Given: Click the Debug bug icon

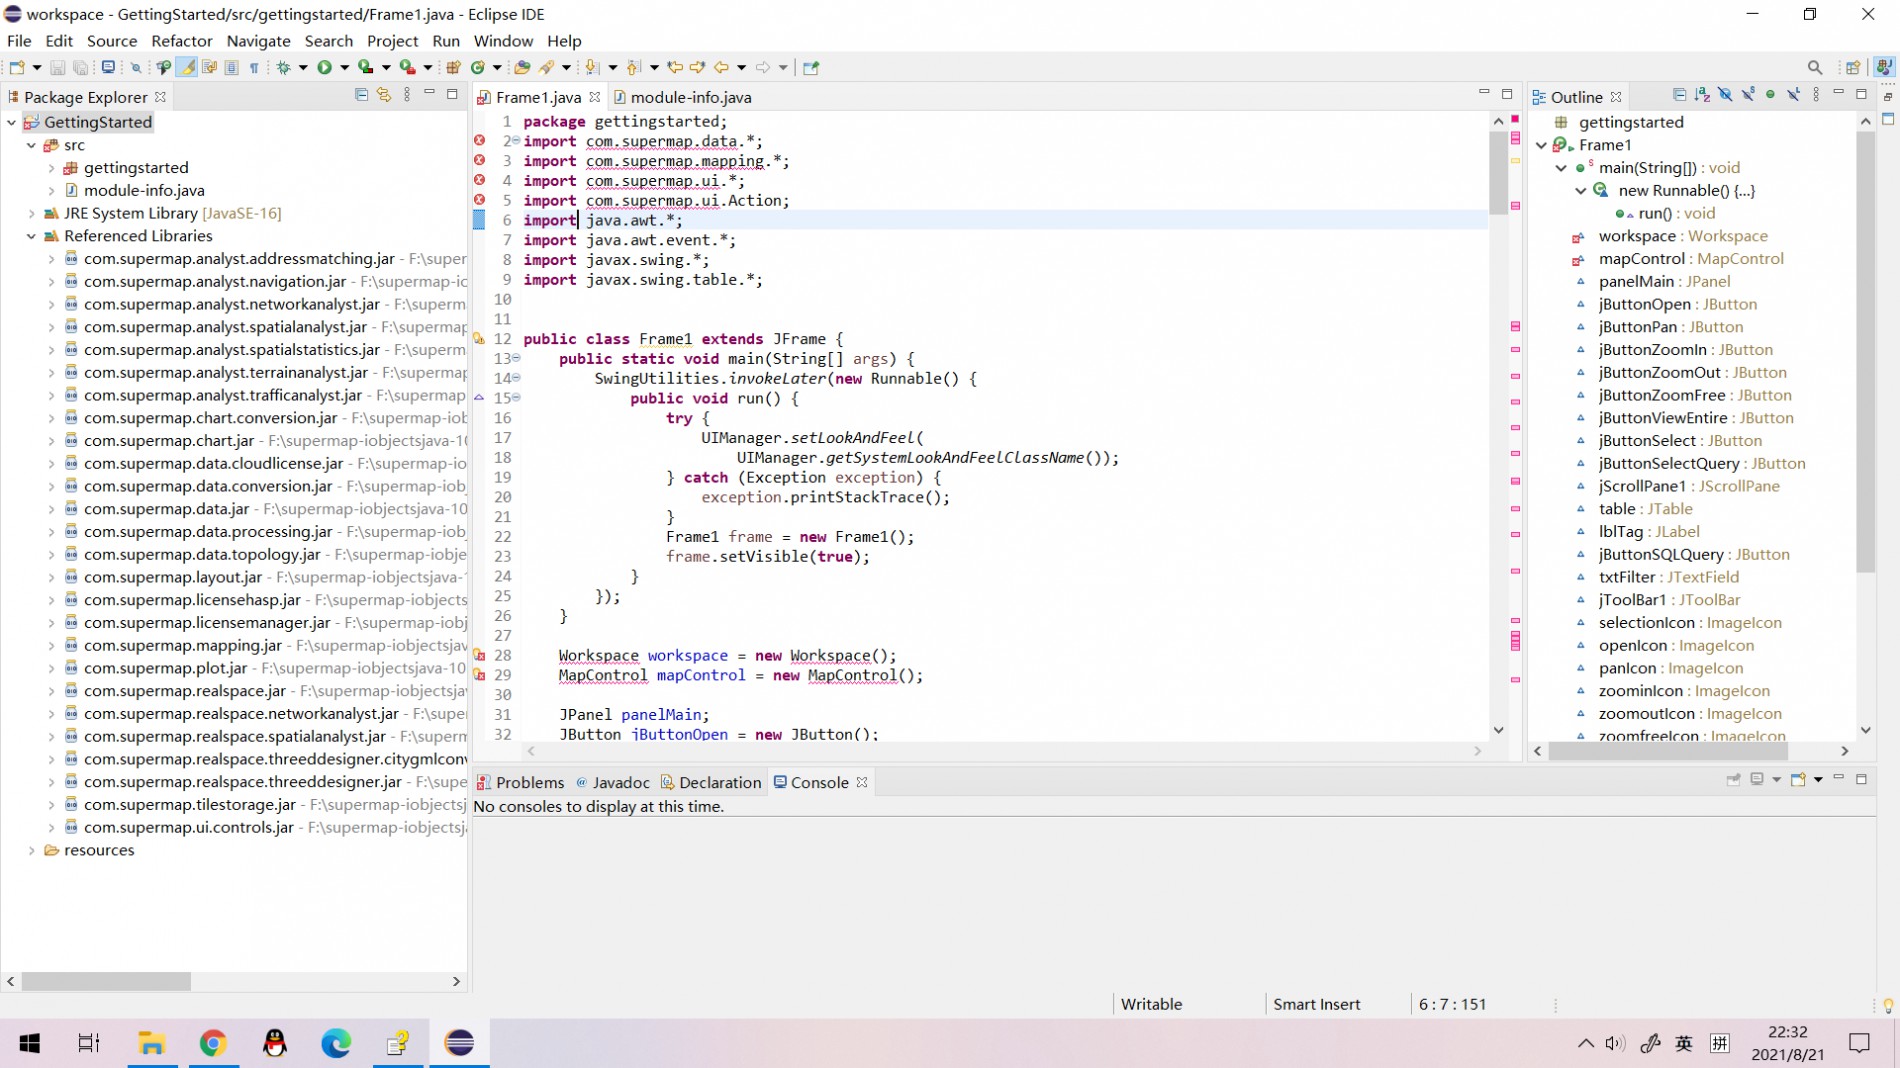Looking at the screenshot, I should [284, 68].
